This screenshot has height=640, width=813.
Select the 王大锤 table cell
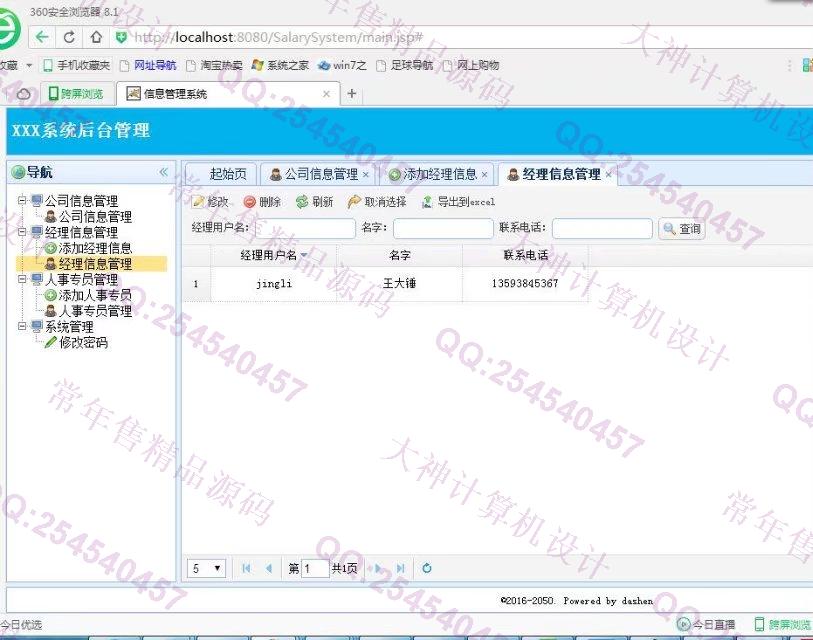pos(400,284)
